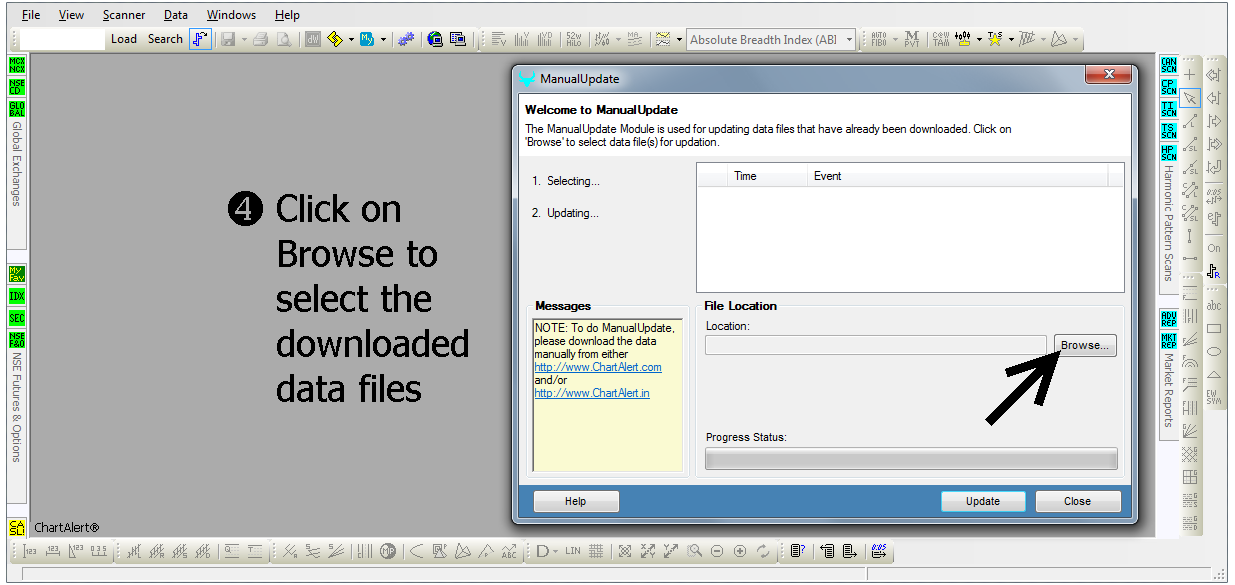Open the NSE F&O icon
Screen dimensions: 1235x585
[x=17, y=341]
